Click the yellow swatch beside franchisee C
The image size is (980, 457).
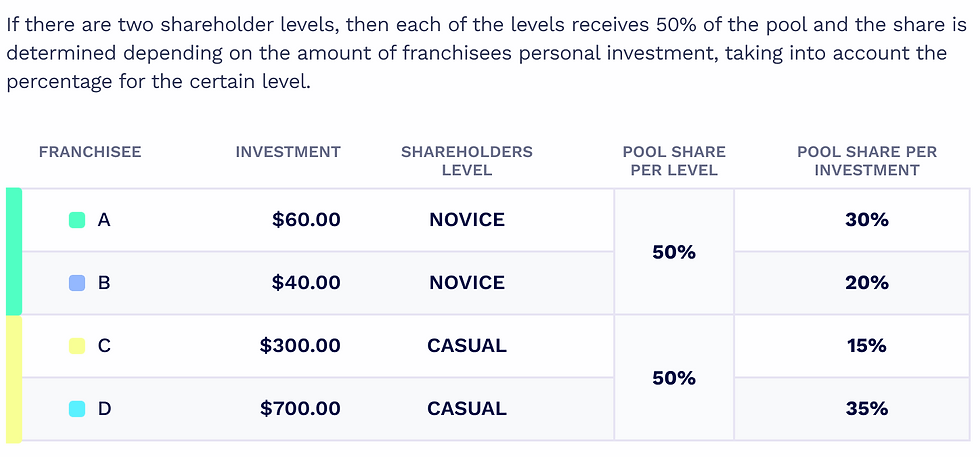[77, 346]
